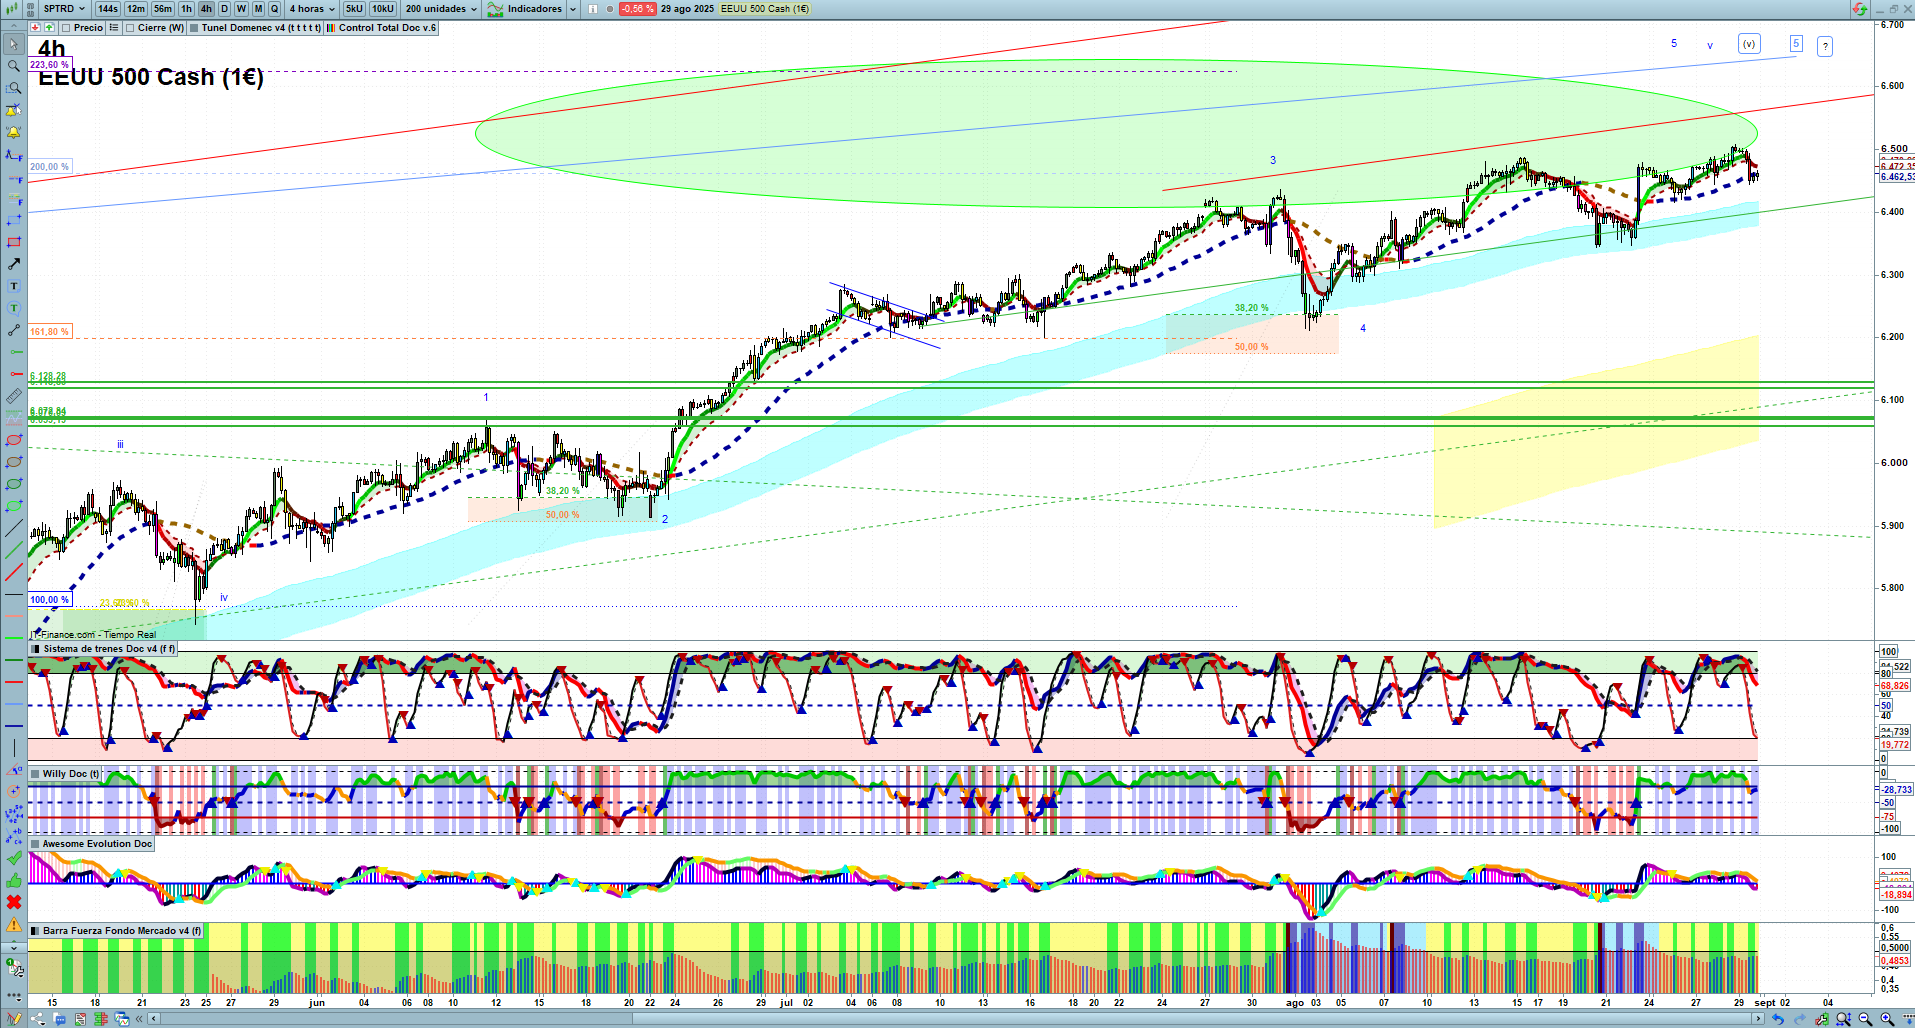Switch to the 56m timeframe
Viewport: 1915px width, 1028px height.
(163, 9)
